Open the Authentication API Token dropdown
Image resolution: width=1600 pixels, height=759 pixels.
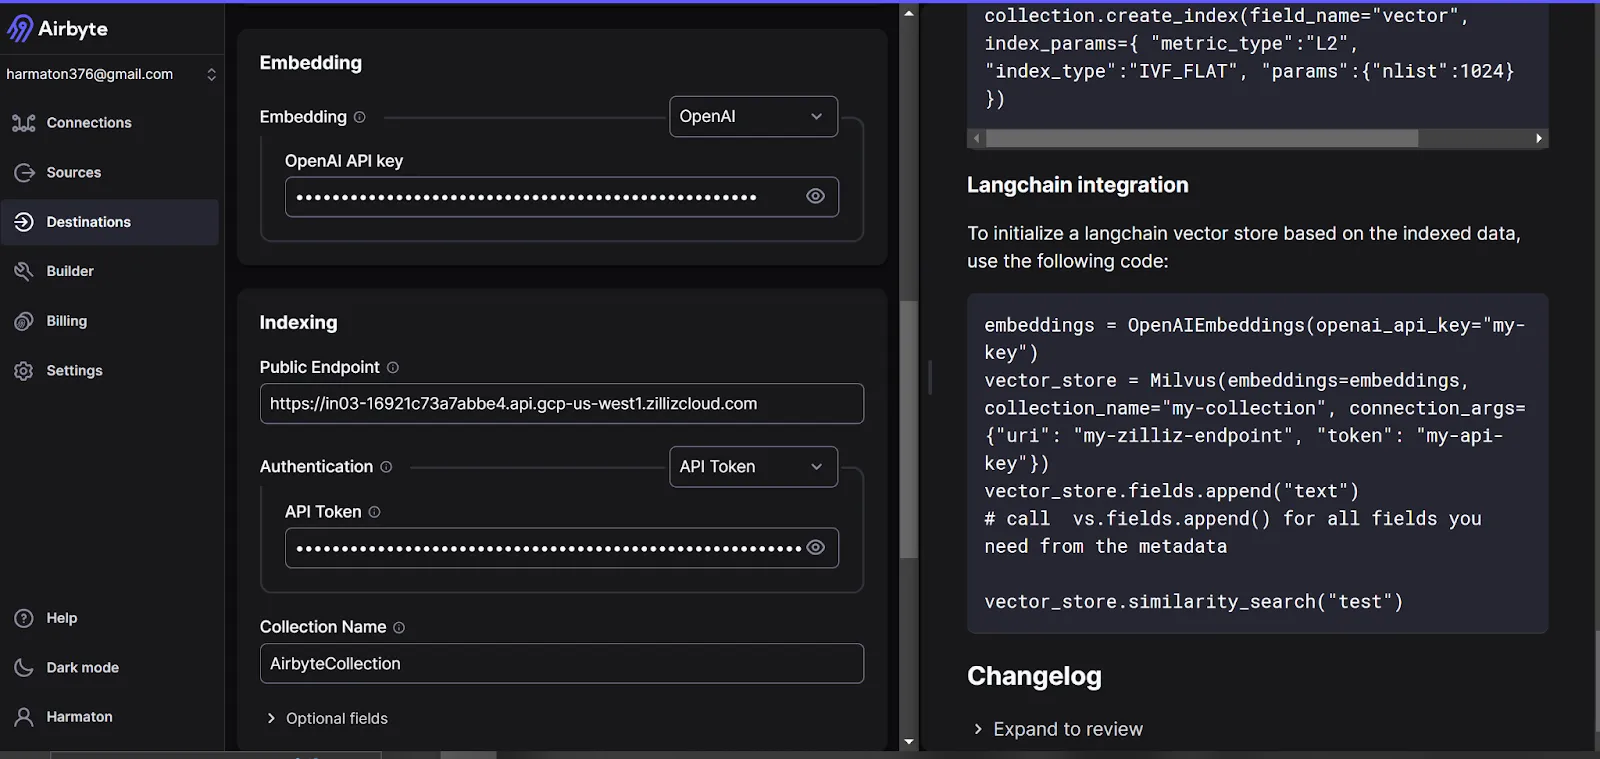753,467
